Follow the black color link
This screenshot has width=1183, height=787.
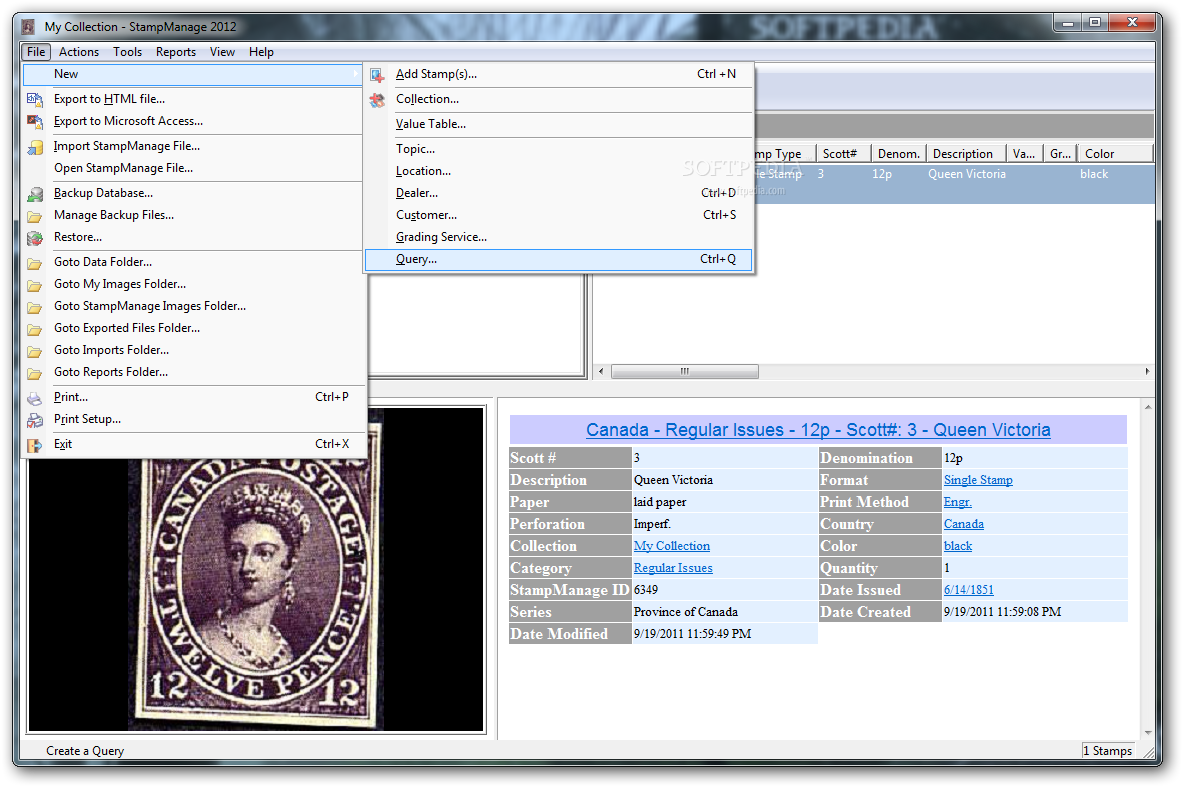point(957,546)
